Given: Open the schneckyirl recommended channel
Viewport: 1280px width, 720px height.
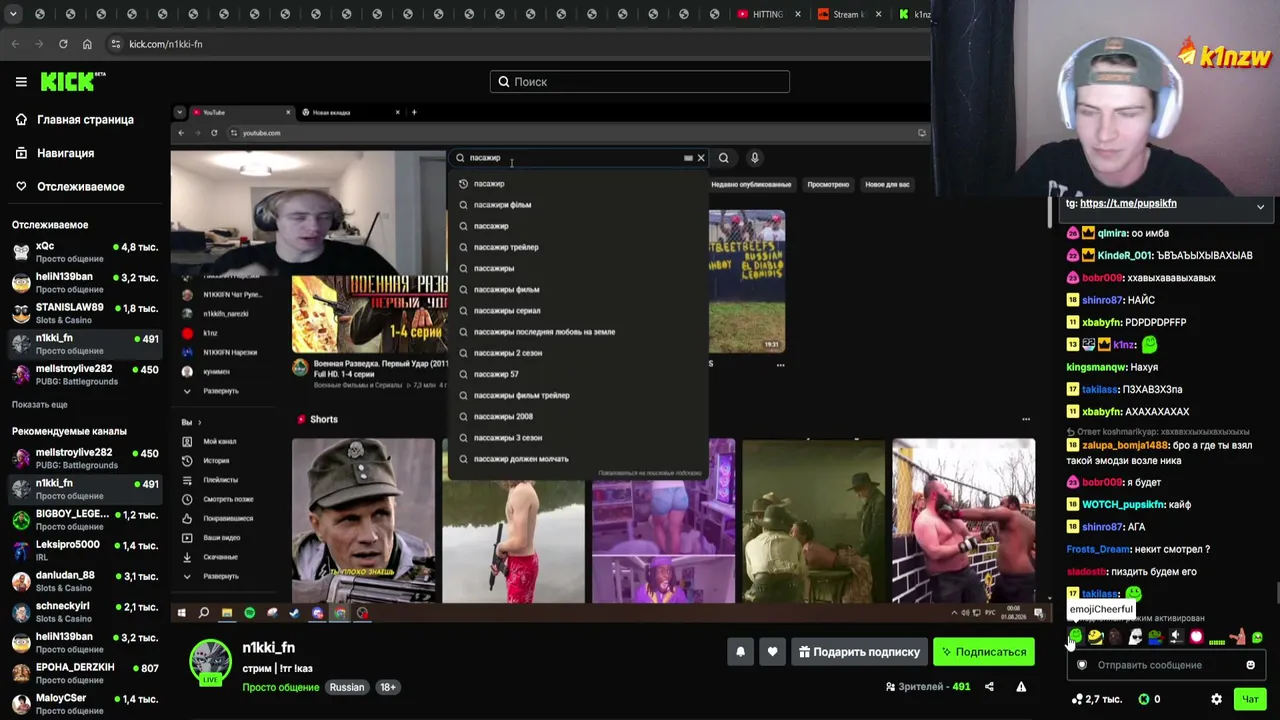Looking at the screenshot, I should [x=85, y=612].
